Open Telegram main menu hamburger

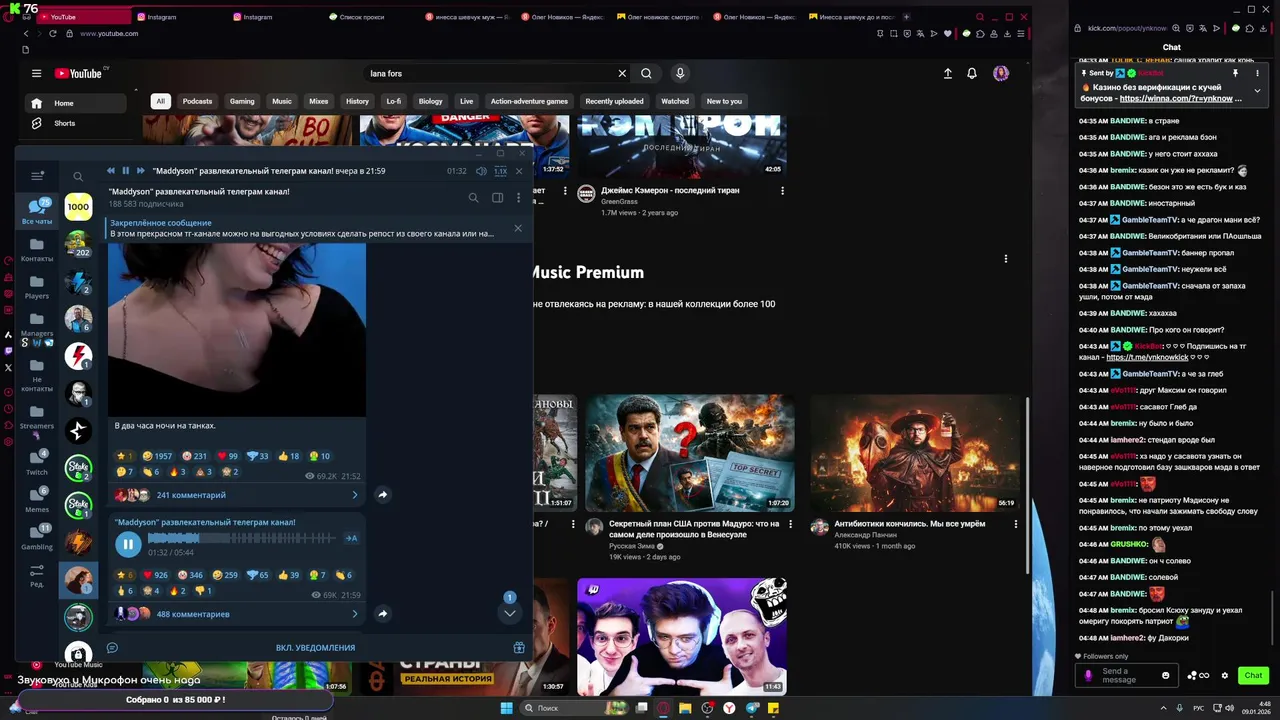(37, 176)
